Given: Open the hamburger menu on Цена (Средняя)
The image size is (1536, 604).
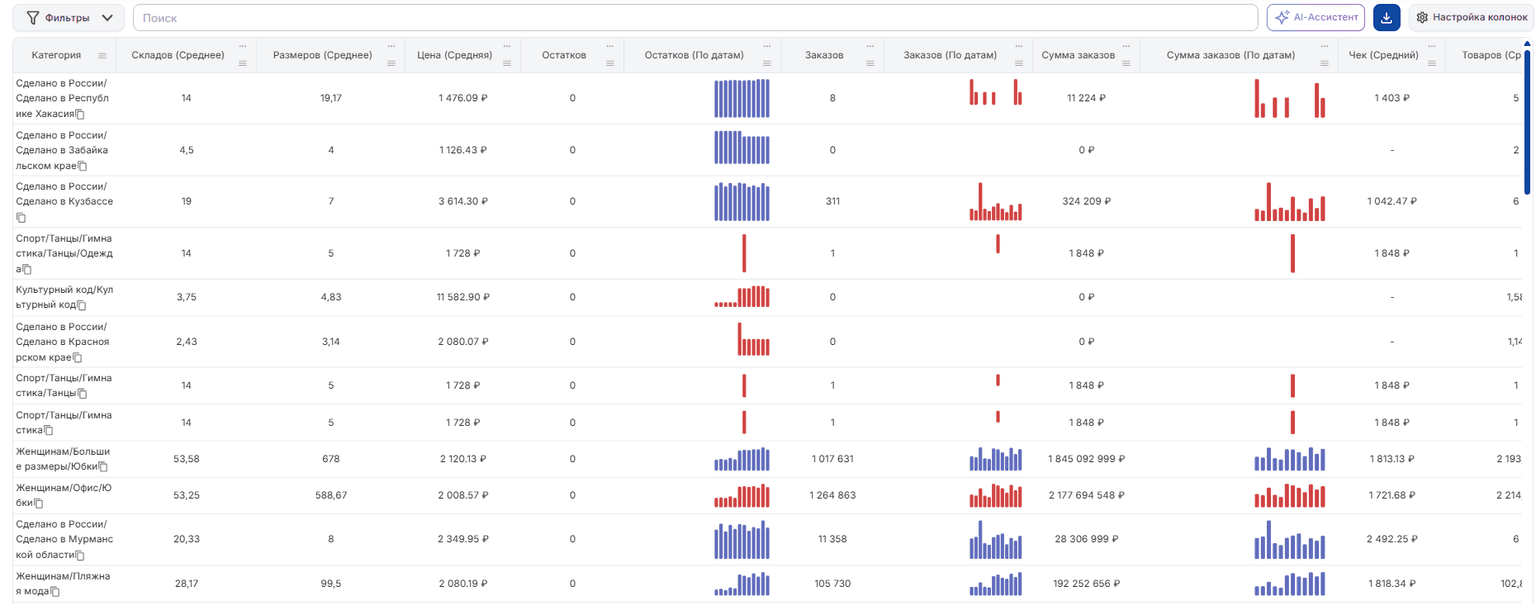Looking at the screenshot, I should pos(506,63).
